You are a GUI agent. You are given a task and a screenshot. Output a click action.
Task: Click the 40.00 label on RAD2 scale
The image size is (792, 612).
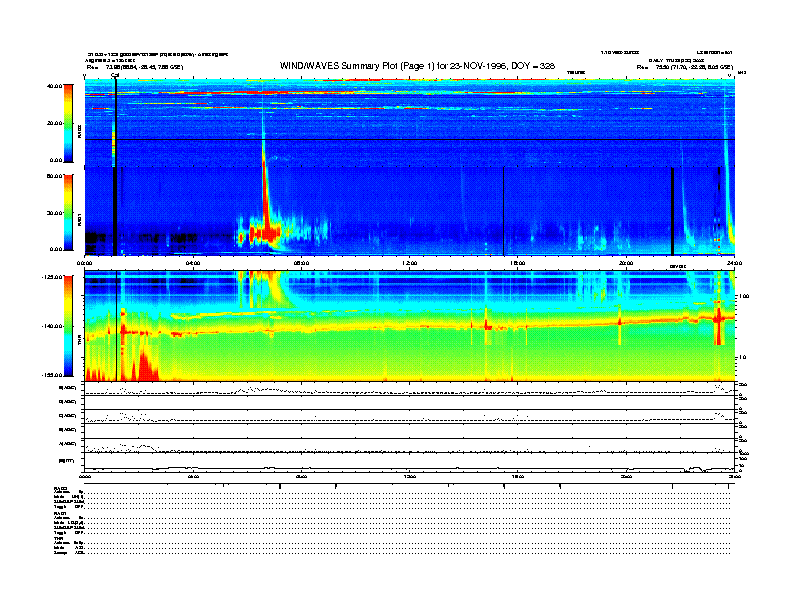pos(54,86)
